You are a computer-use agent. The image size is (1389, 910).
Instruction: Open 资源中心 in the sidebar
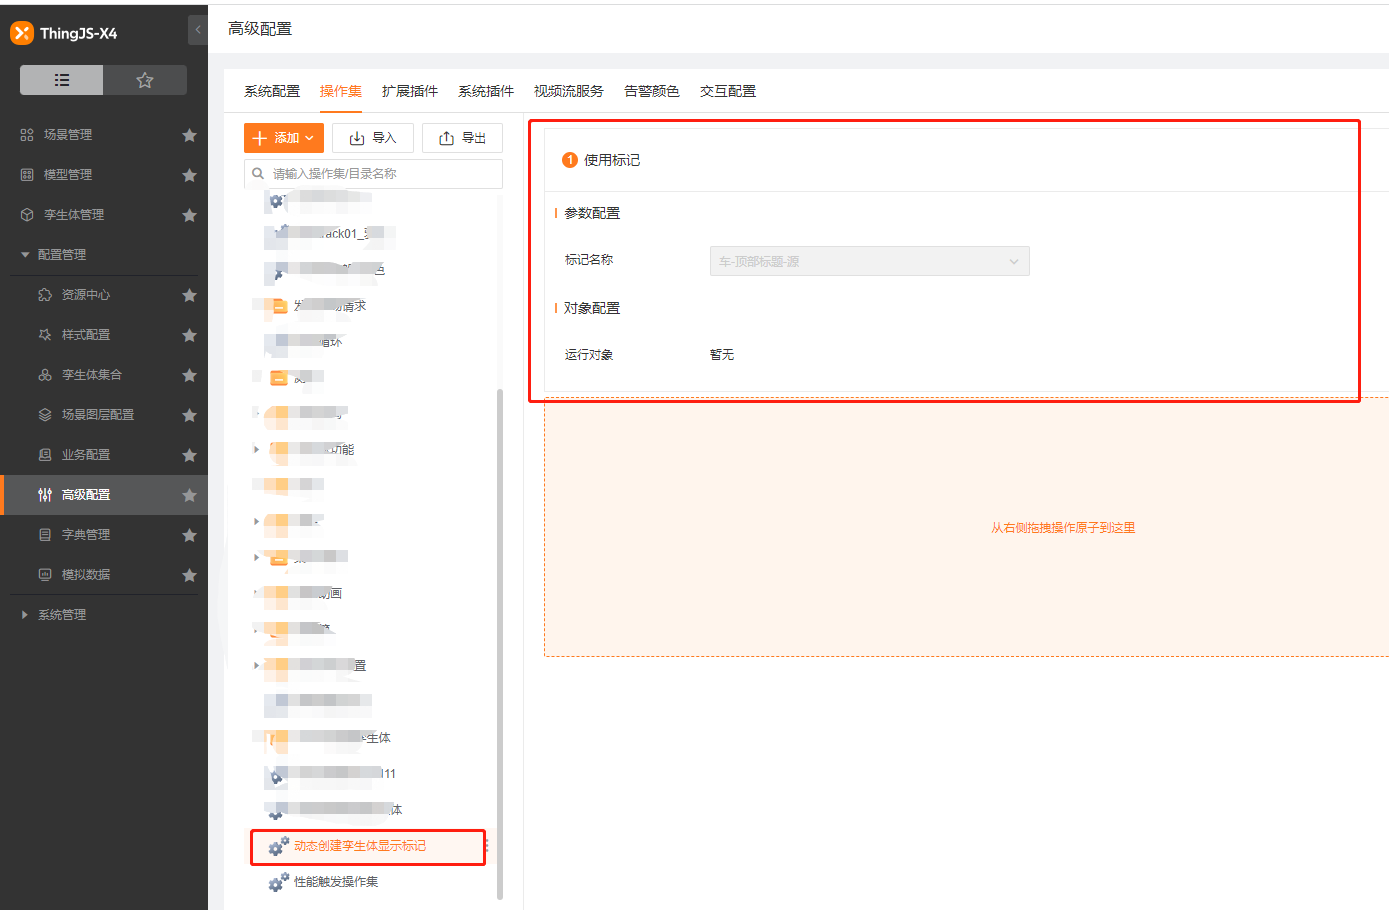(86, 295)
